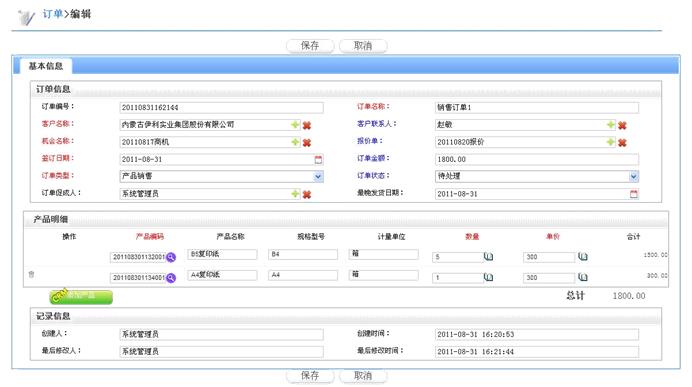Open the 订单类型 dropdown

(x=318, y=177)
